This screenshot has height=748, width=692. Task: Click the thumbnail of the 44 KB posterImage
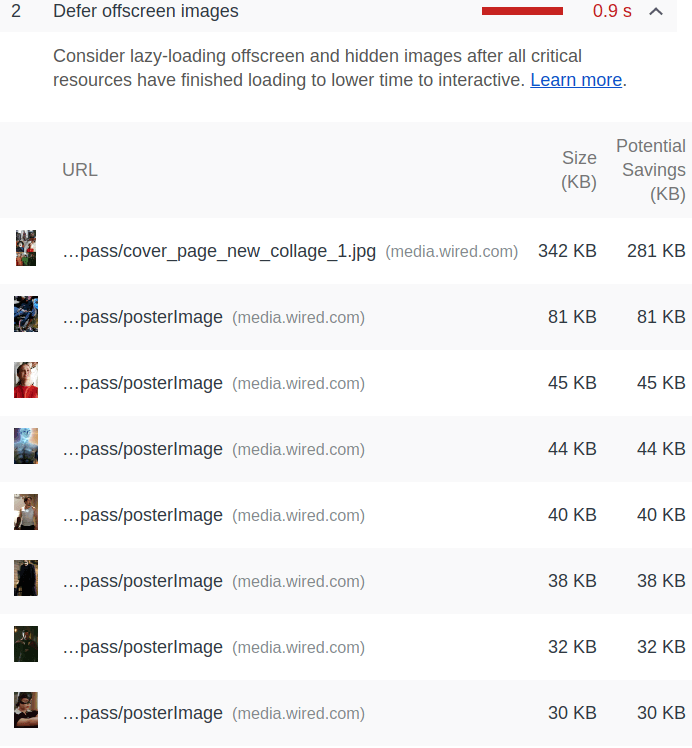pos(26,446)
